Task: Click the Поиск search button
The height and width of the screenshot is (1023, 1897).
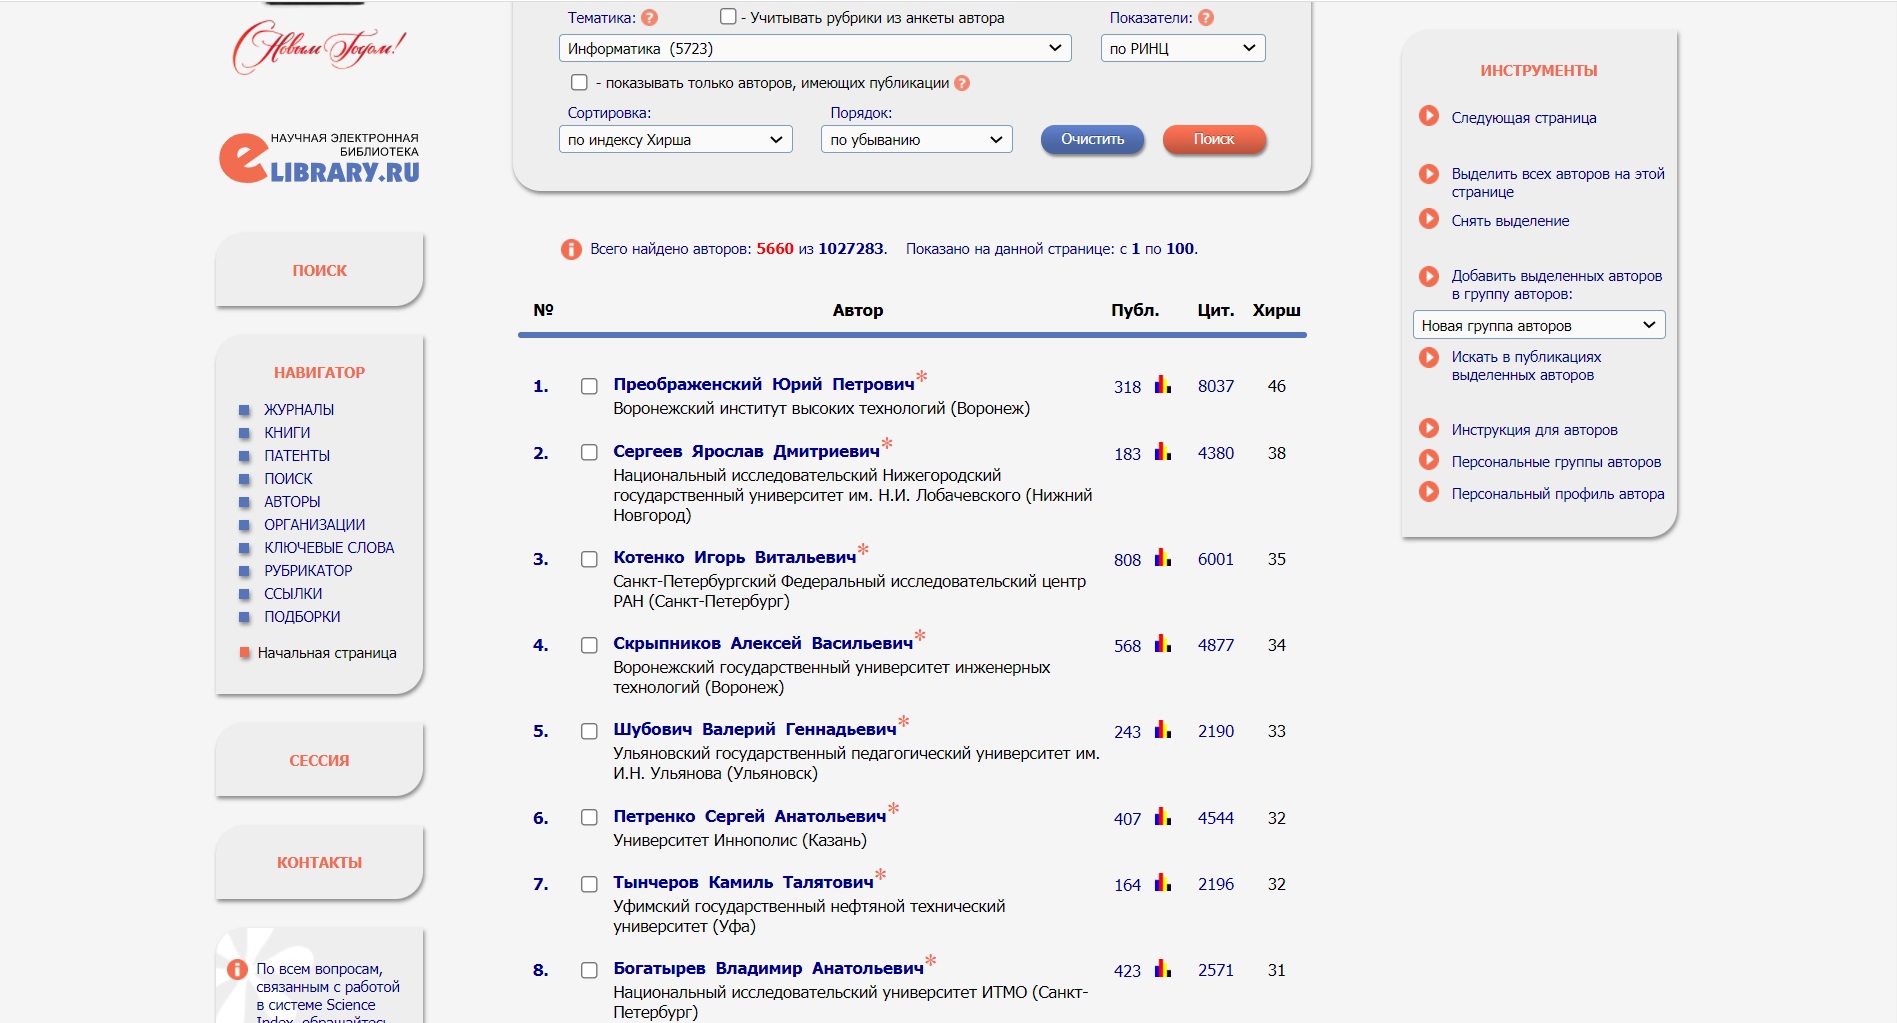Action: coord(1214,139)
